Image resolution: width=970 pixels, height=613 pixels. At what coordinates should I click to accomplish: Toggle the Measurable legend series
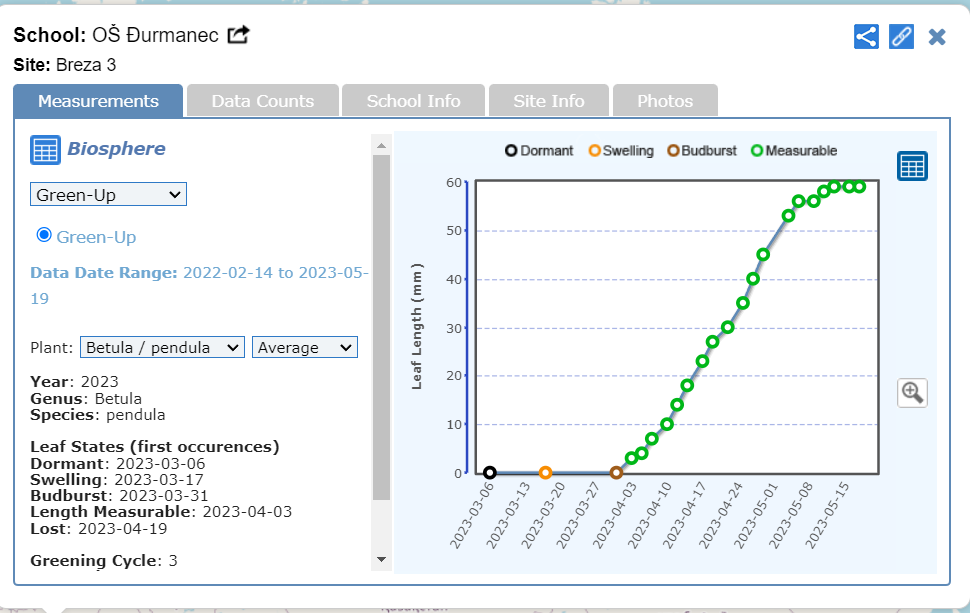click(x=794, y=151)
